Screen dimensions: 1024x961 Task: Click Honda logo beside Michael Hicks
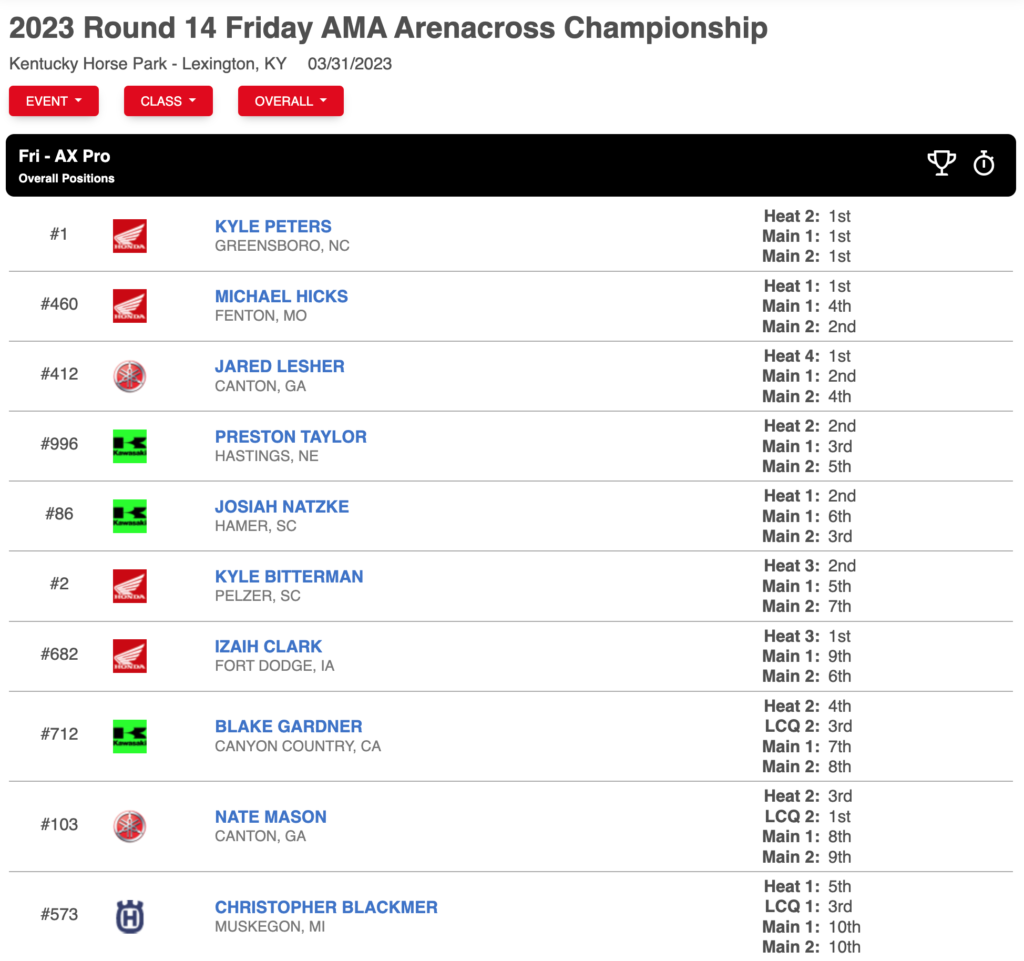tap(129, 306)
